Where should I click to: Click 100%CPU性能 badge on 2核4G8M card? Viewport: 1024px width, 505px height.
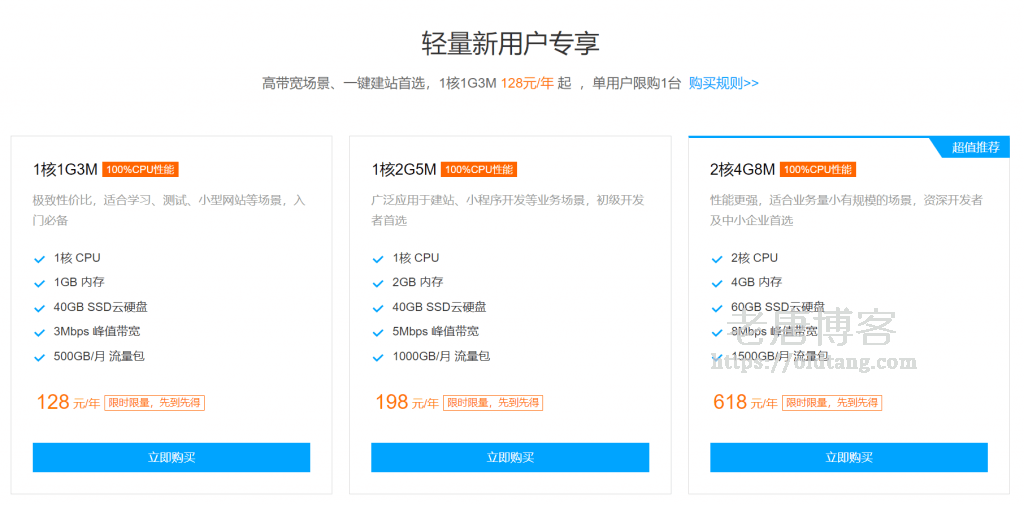pyautogui.click(x=818, y=169)
